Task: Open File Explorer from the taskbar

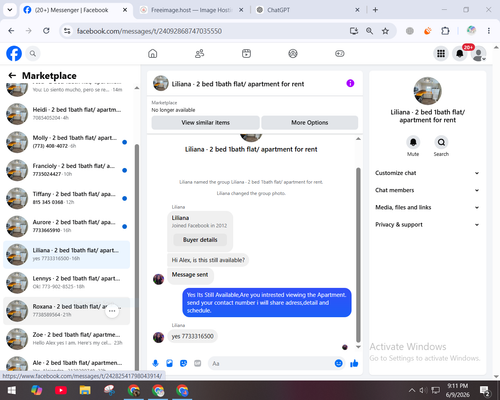Action: 85,390
